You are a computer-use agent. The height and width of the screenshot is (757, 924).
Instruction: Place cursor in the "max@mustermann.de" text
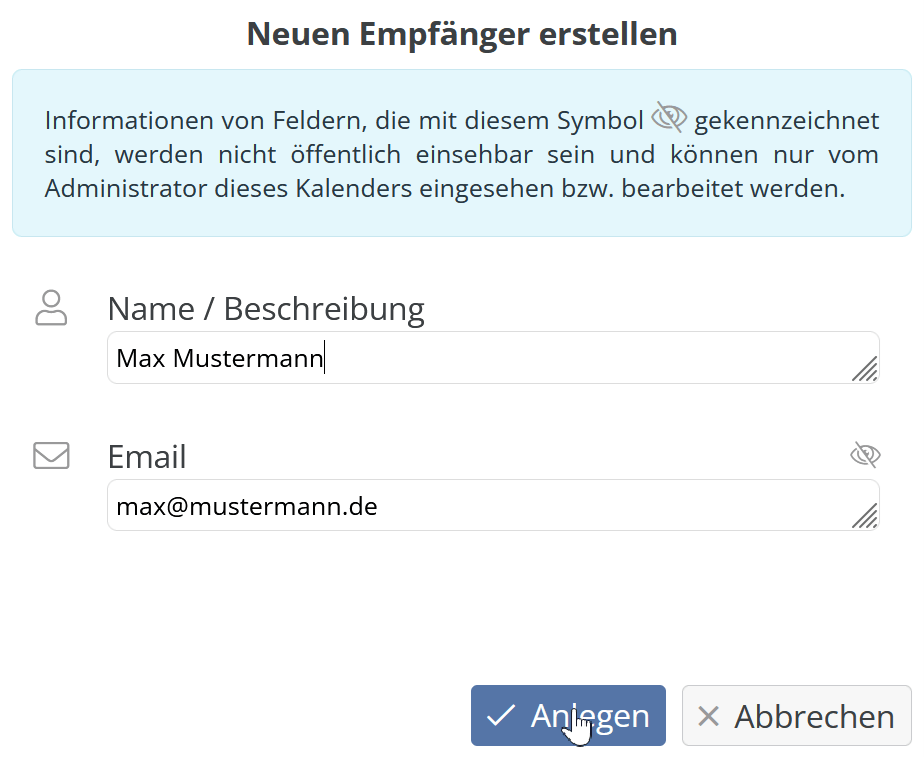246,506
